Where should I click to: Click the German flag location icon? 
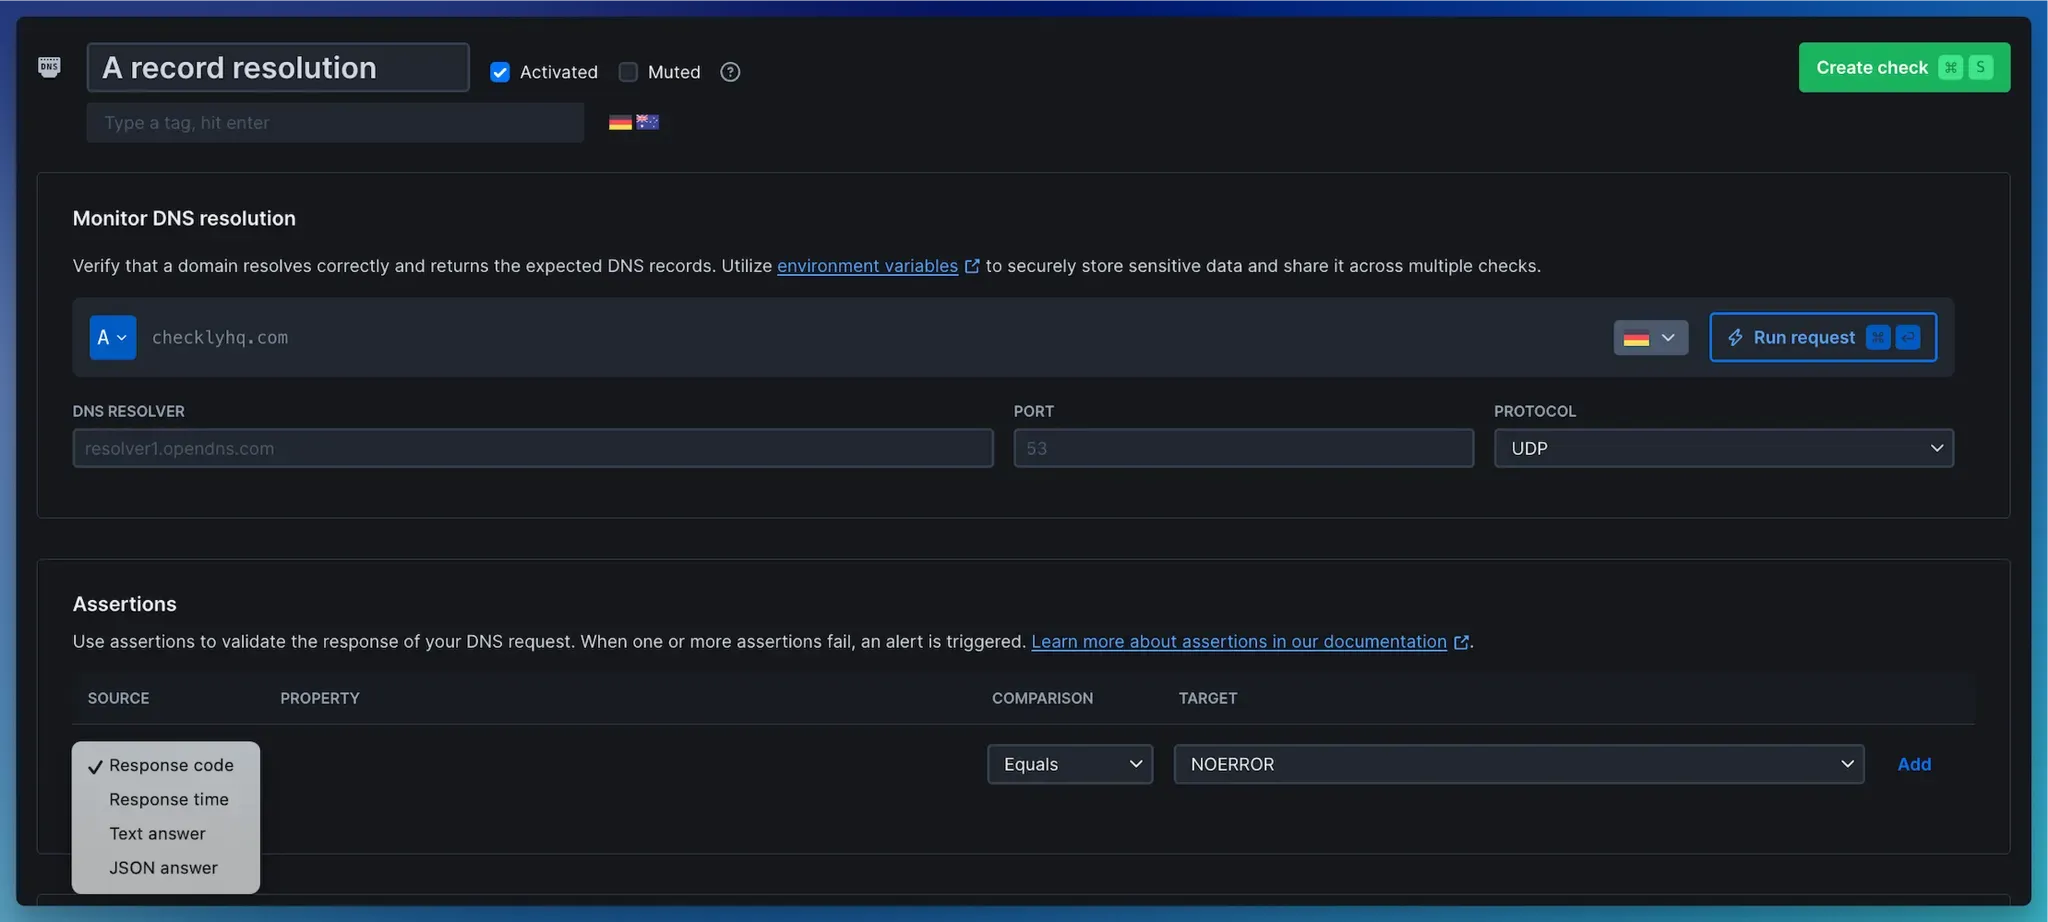point(620,122)
